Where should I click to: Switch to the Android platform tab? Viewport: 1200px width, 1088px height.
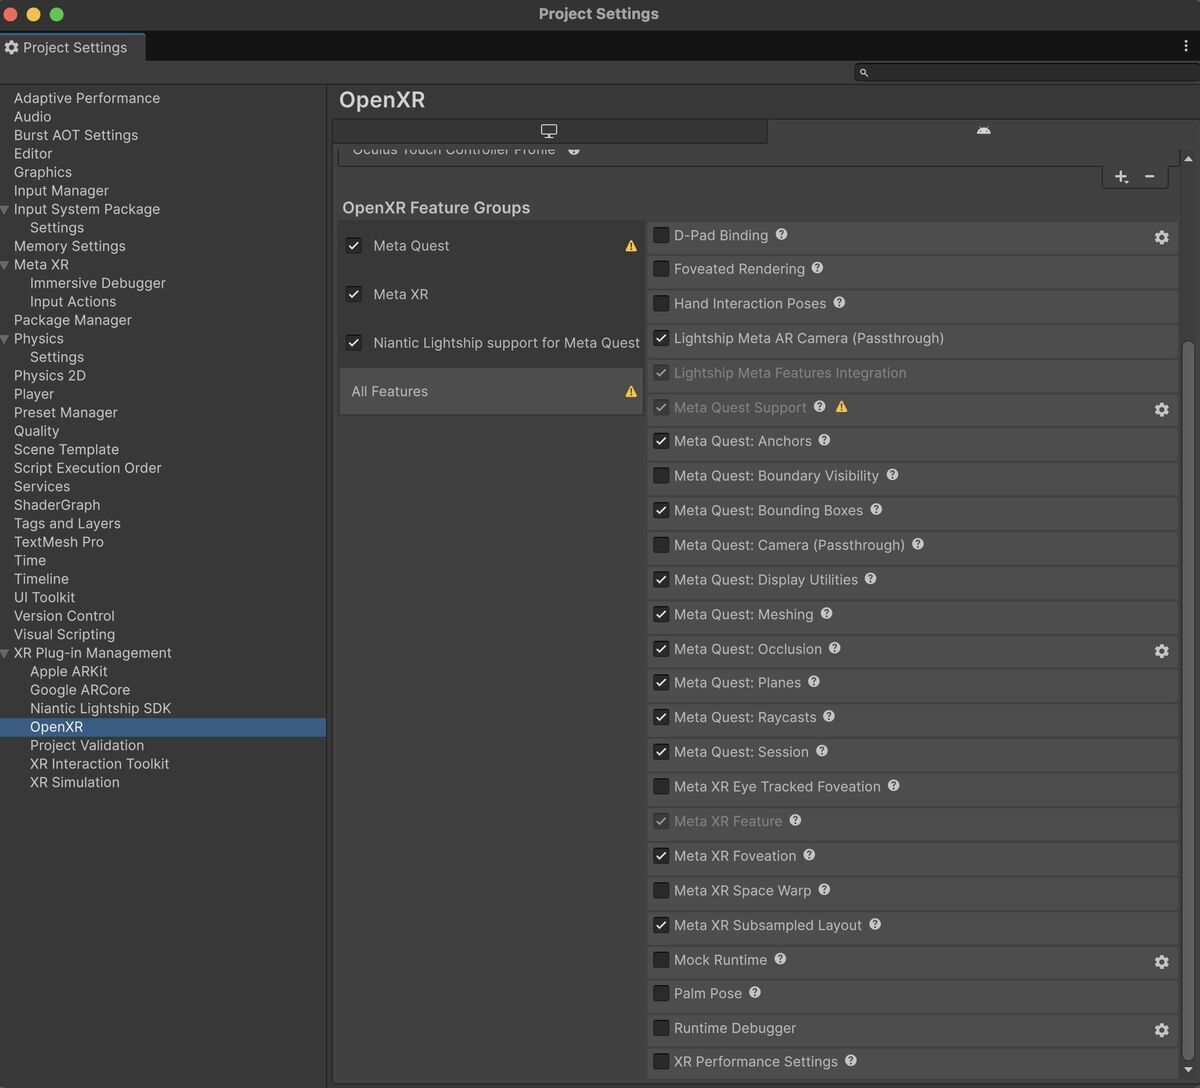[x=983, y=131]
